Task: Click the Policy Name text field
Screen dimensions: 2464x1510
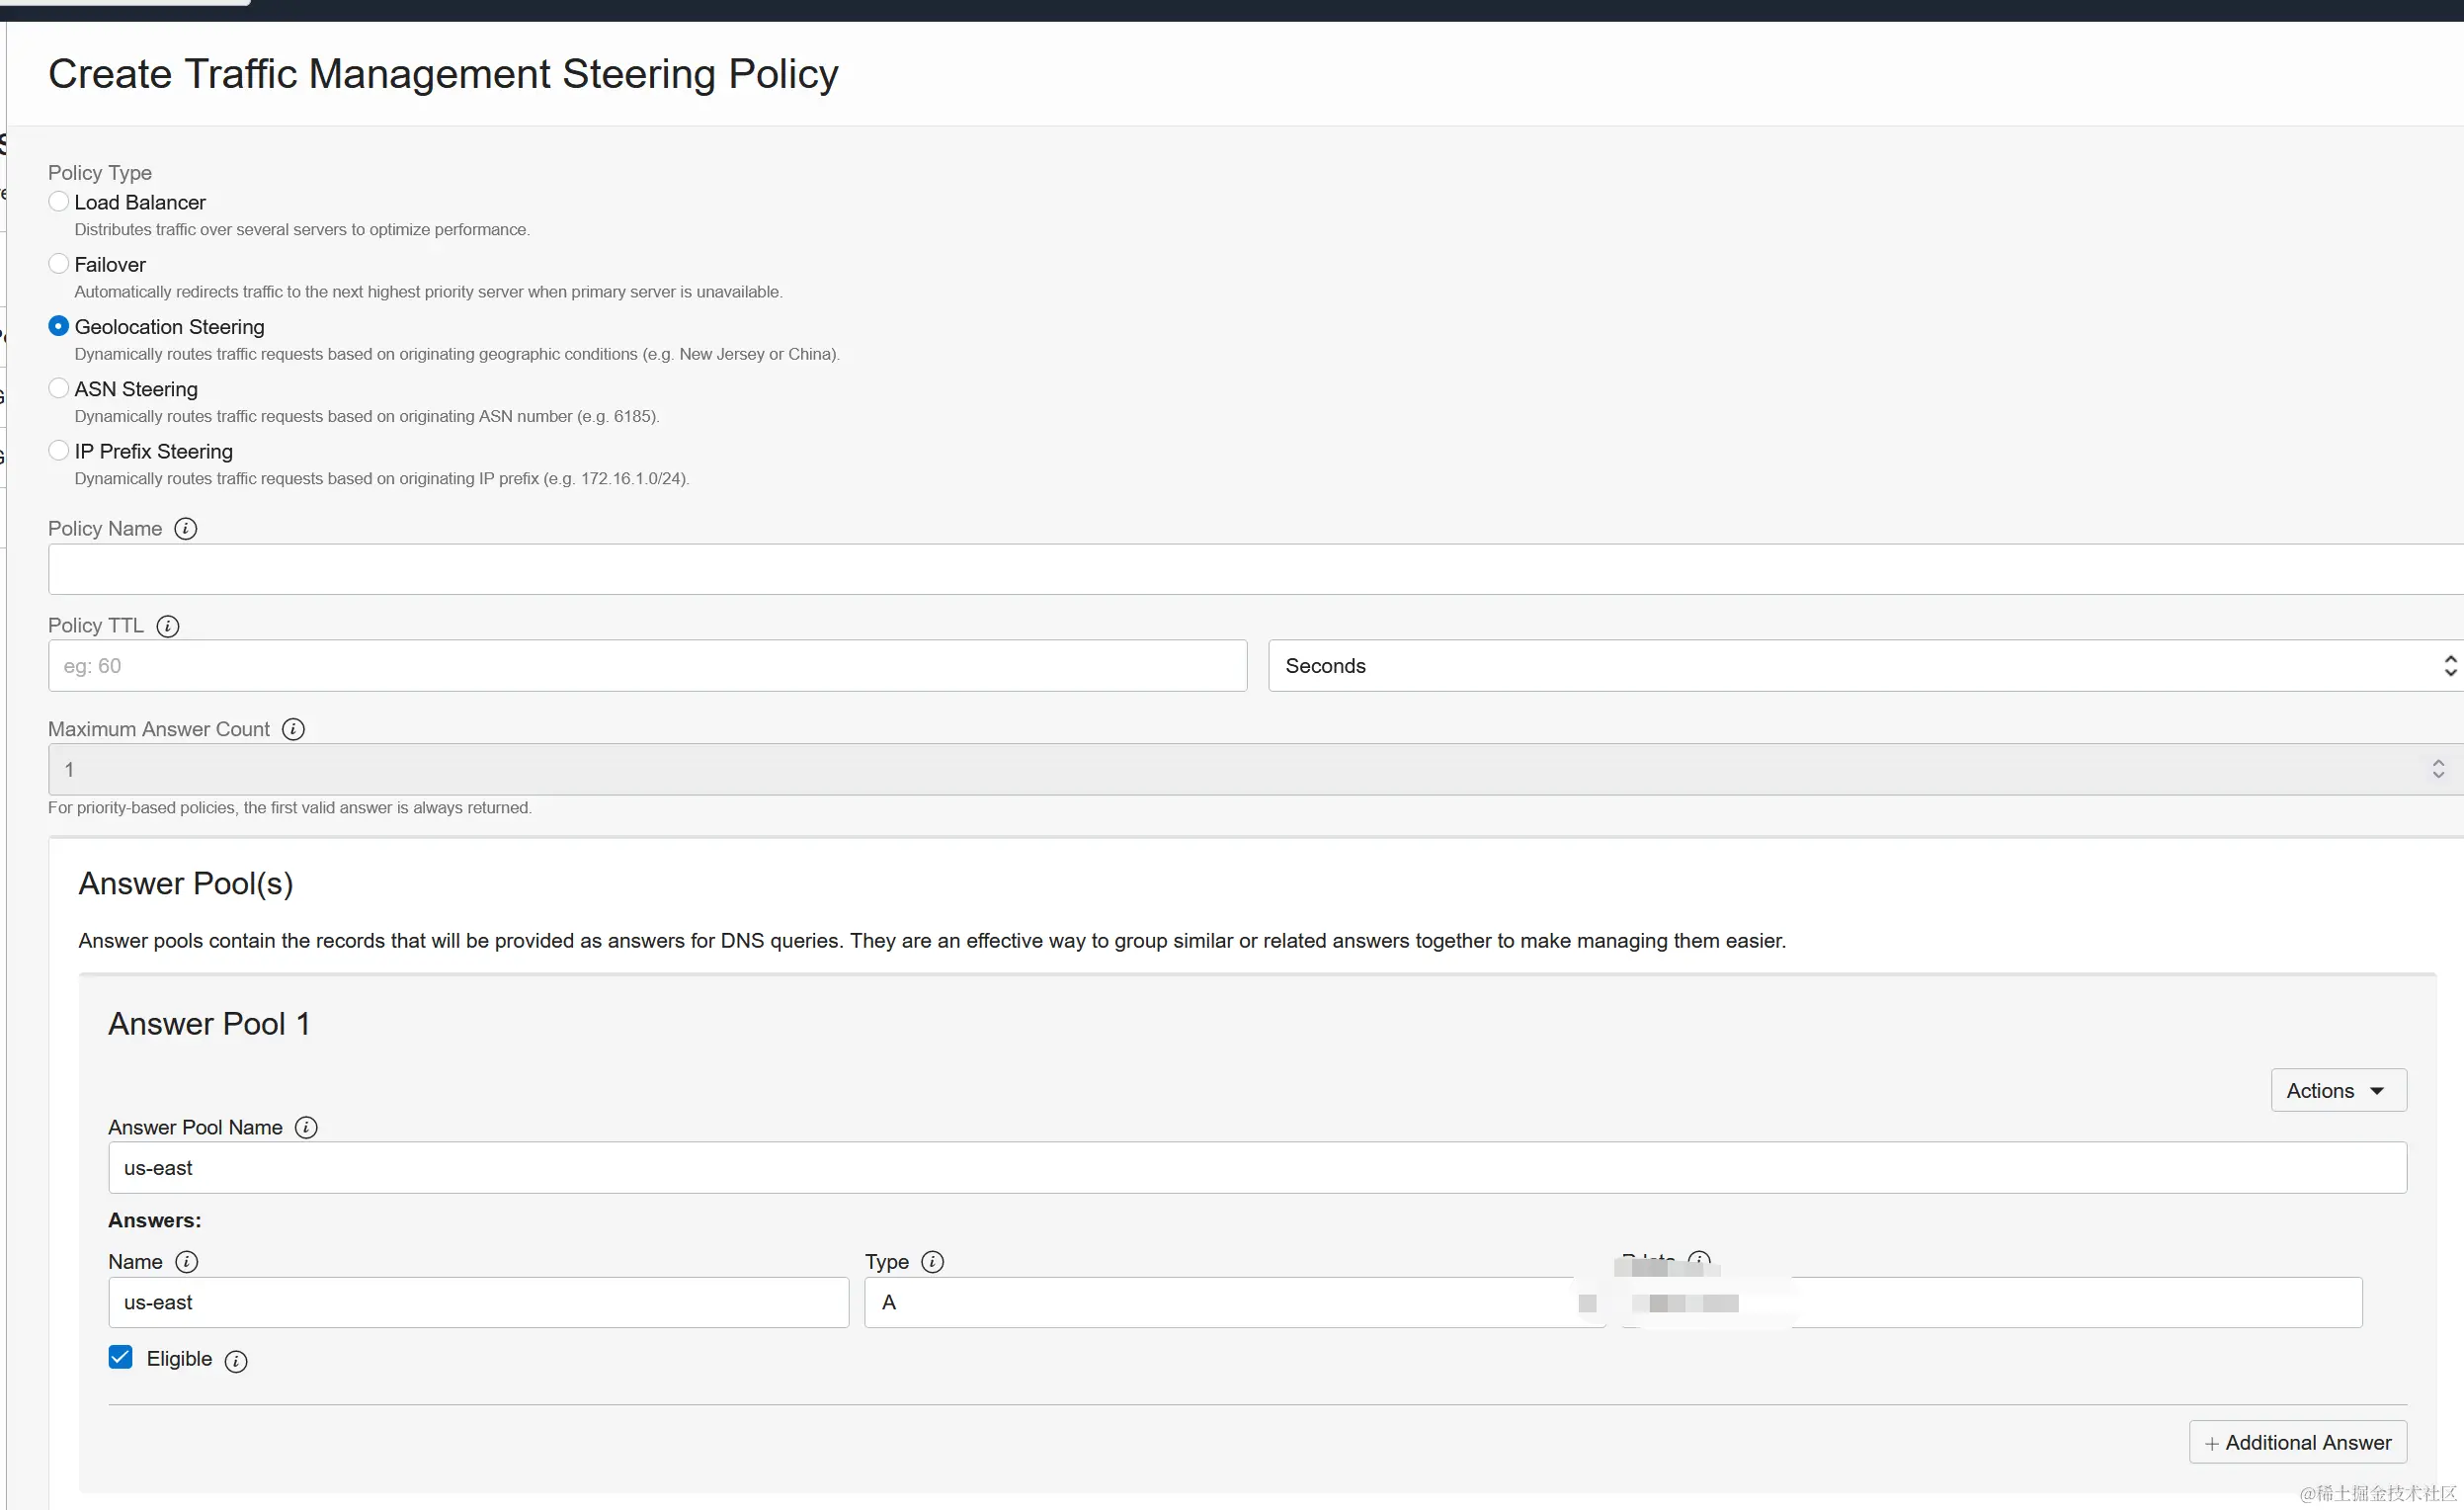Action: (x=1250, y=569)
